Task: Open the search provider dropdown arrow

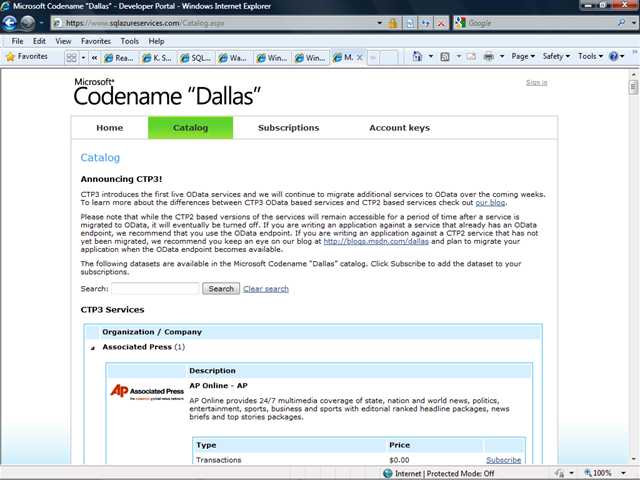Action: coord(633,23)
